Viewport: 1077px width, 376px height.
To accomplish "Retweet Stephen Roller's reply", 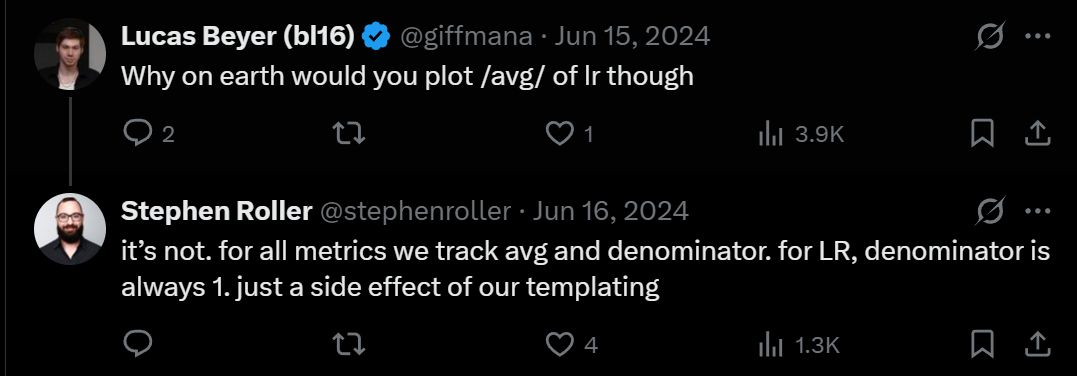I will pos(348,343).
